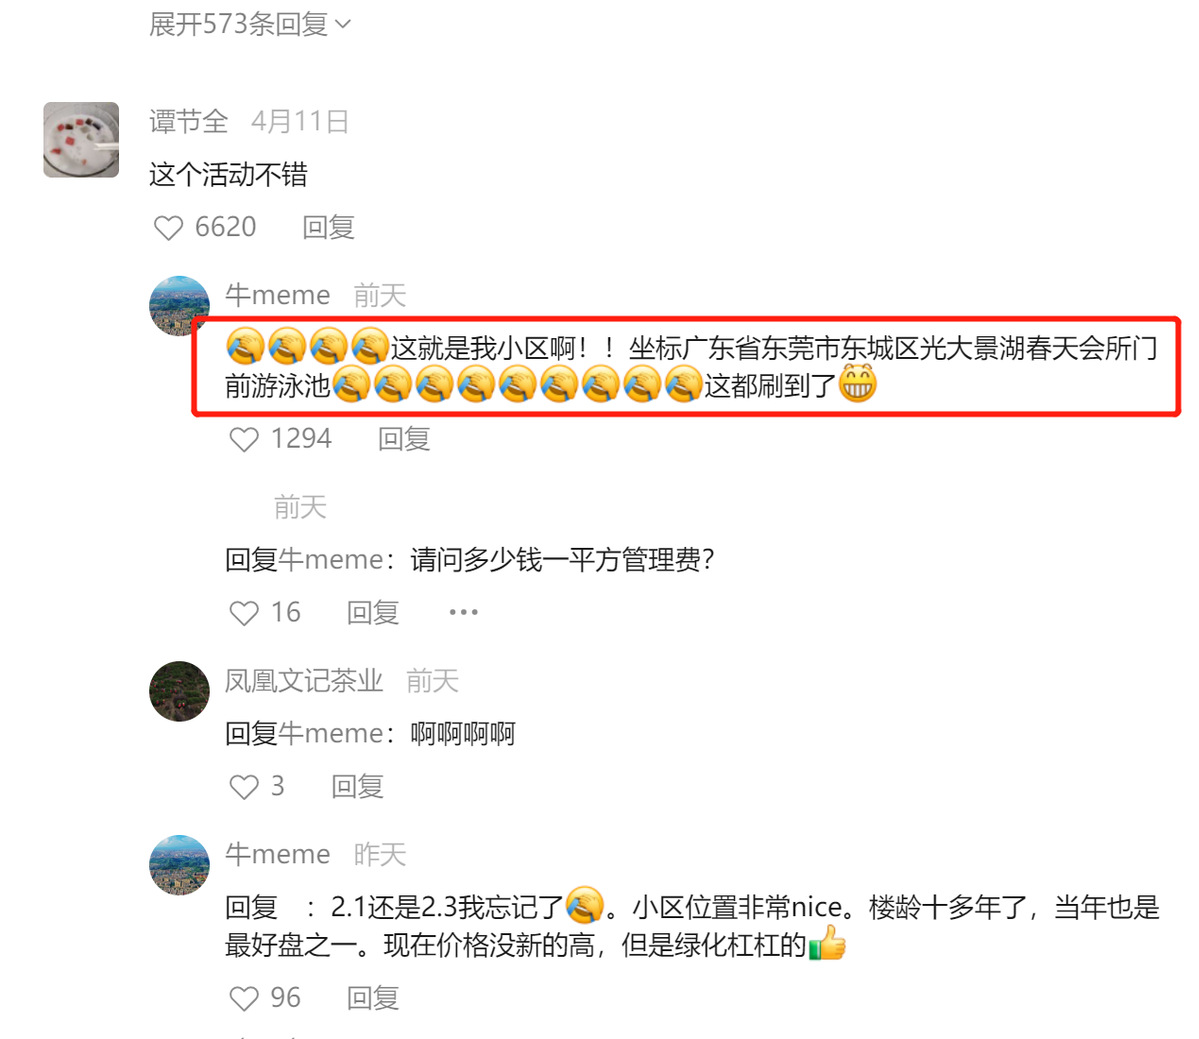This screenshot has height=1039, width=1199.
Task: Reply to 谭节全's comment
Action: click(329, 228)
